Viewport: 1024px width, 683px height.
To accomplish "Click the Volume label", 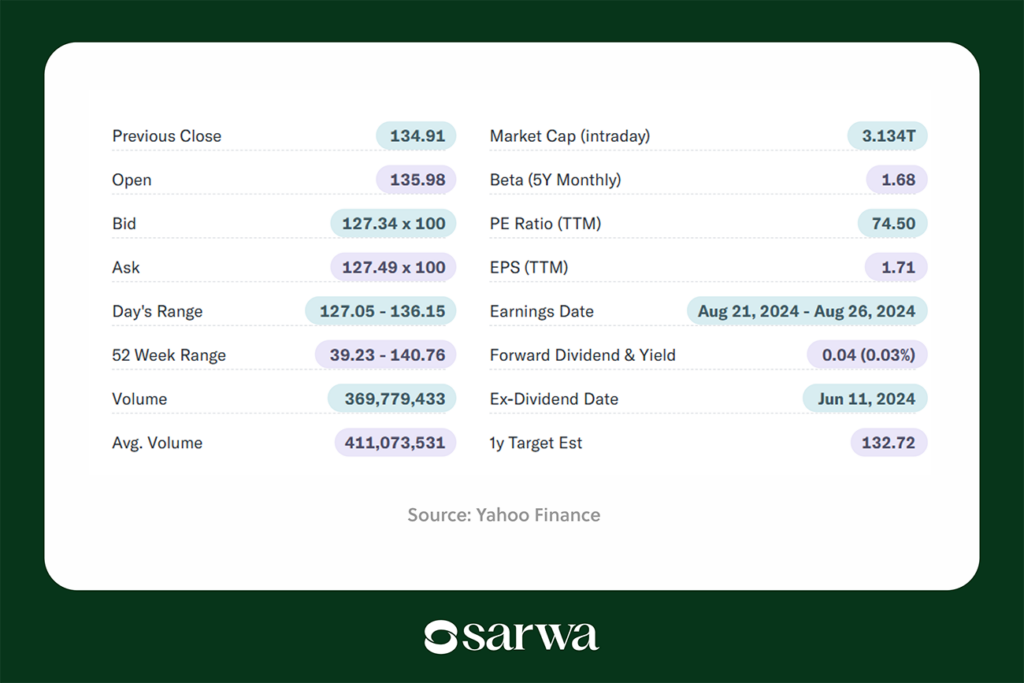I will 139,399.
